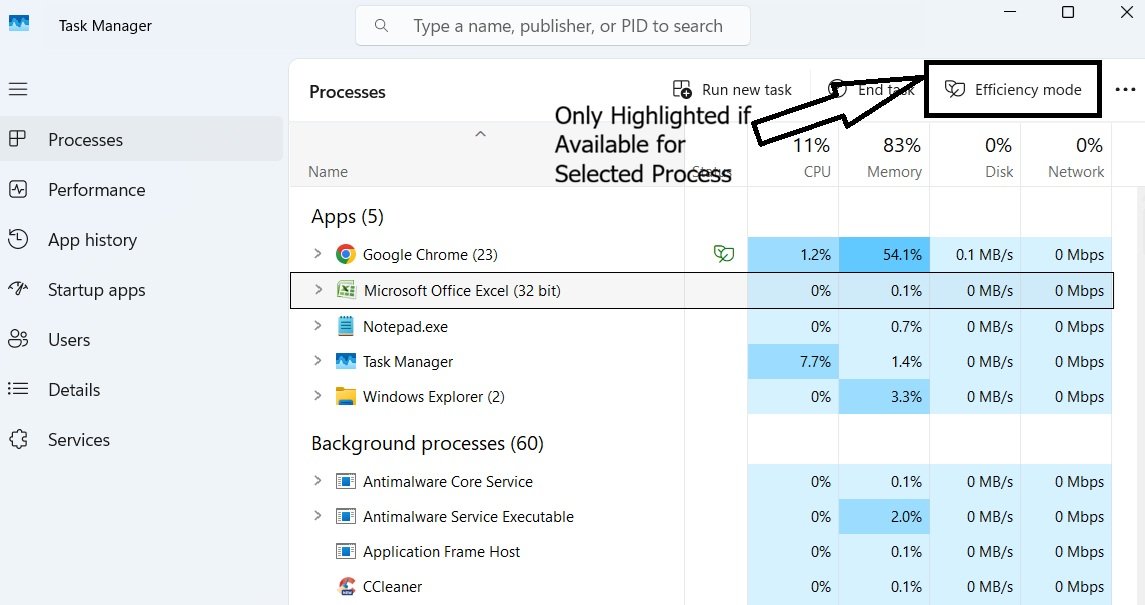Viewport: 1145px width, 605px height.
Task: Click Chrome's 54.1% memory cell
Action: (x=884, y=255)
